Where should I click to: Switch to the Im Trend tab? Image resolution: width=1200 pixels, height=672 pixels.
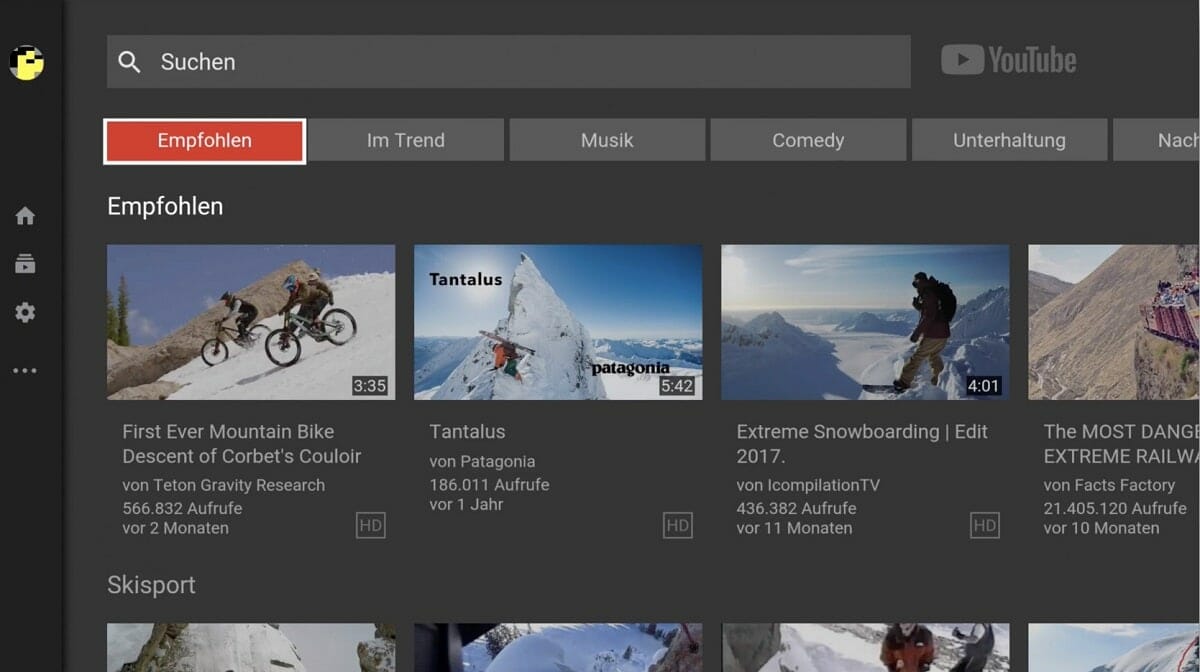point(406,141)
